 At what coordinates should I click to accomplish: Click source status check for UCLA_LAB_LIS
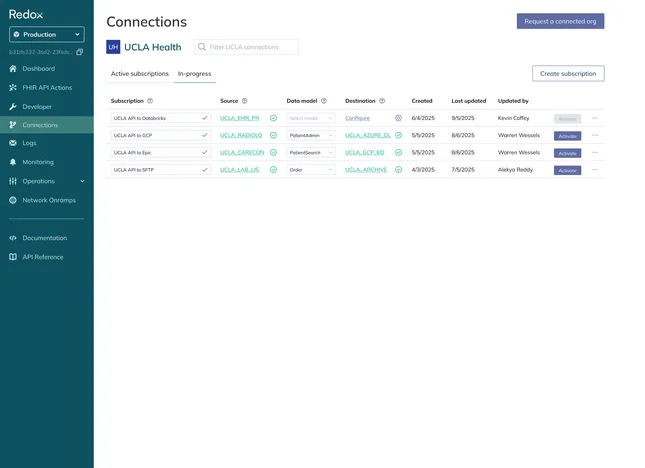[273, 170]
